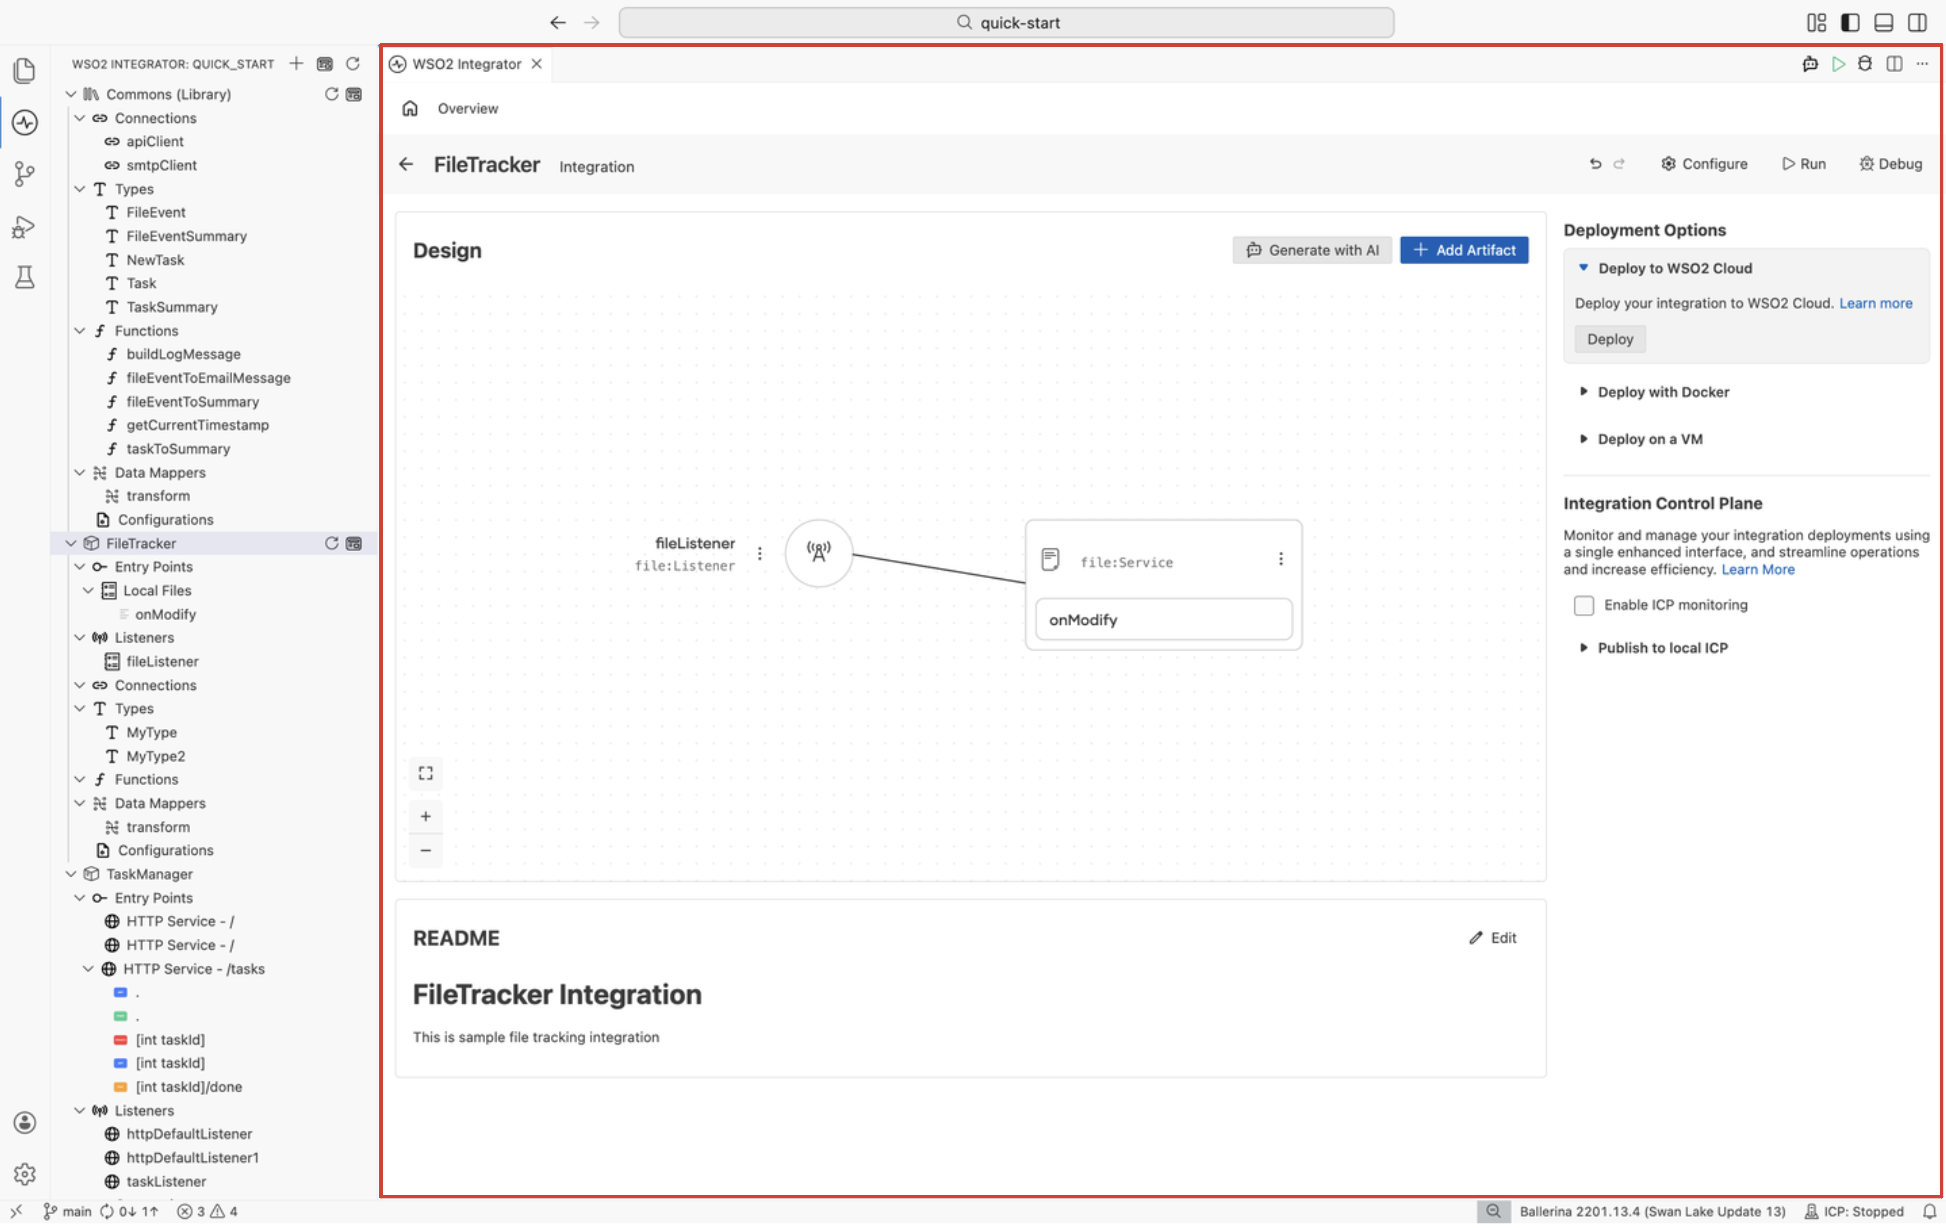Image resolution: width=1946 pixels, height=1228 pixels.
Task: Click the undo arrow in header
Action: tap(1595, 164)
